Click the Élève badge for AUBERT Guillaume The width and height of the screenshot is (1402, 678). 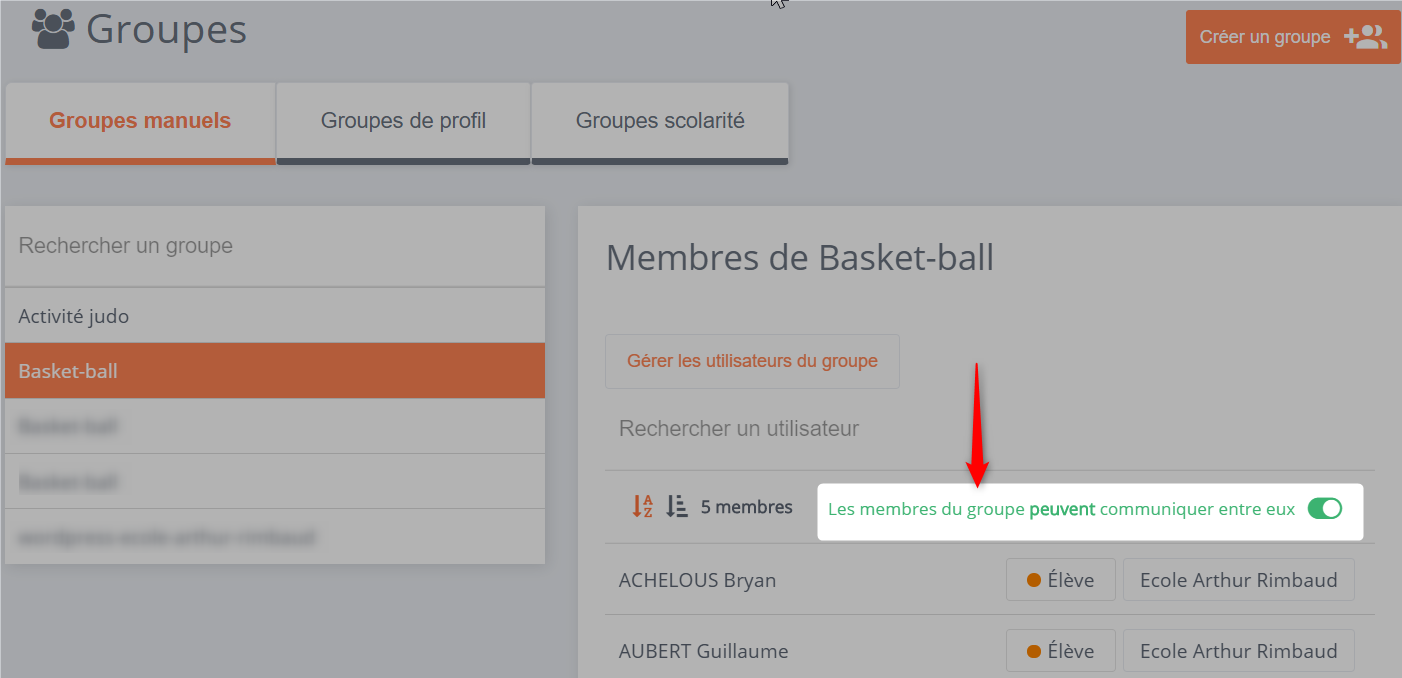point(1060,651)
